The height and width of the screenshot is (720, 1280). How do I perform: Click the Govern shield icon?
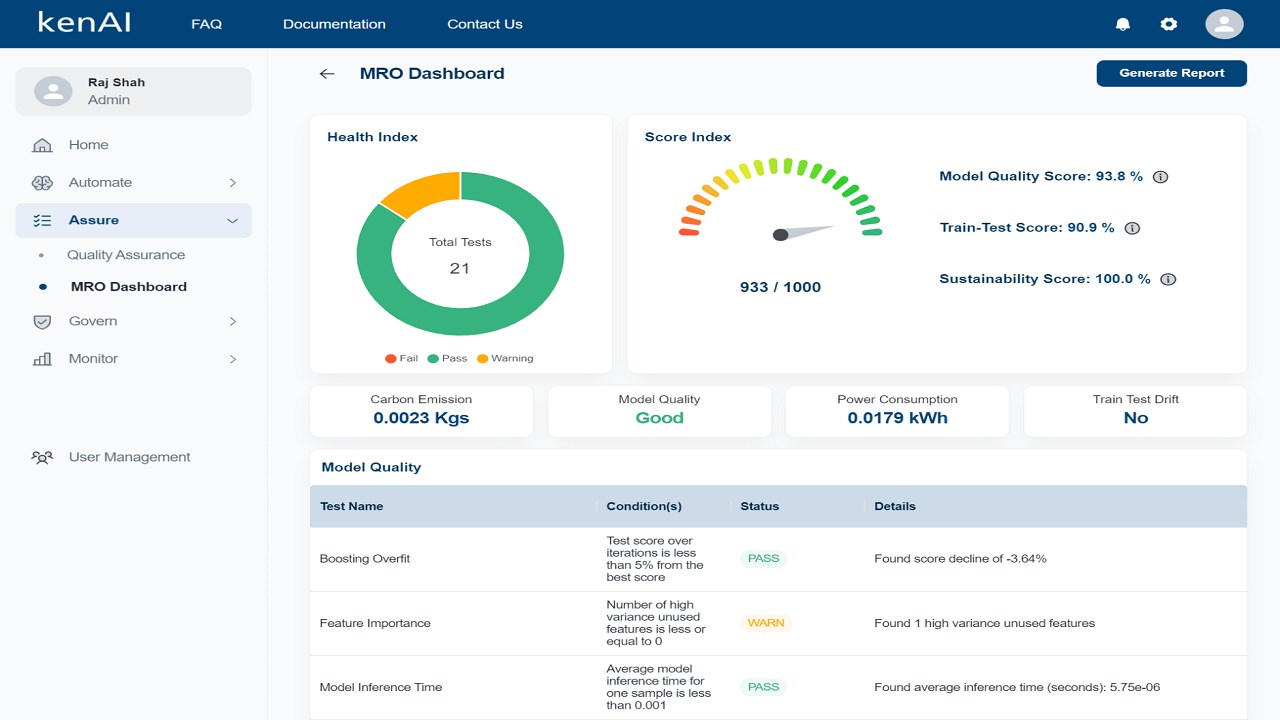click(42, 322)
